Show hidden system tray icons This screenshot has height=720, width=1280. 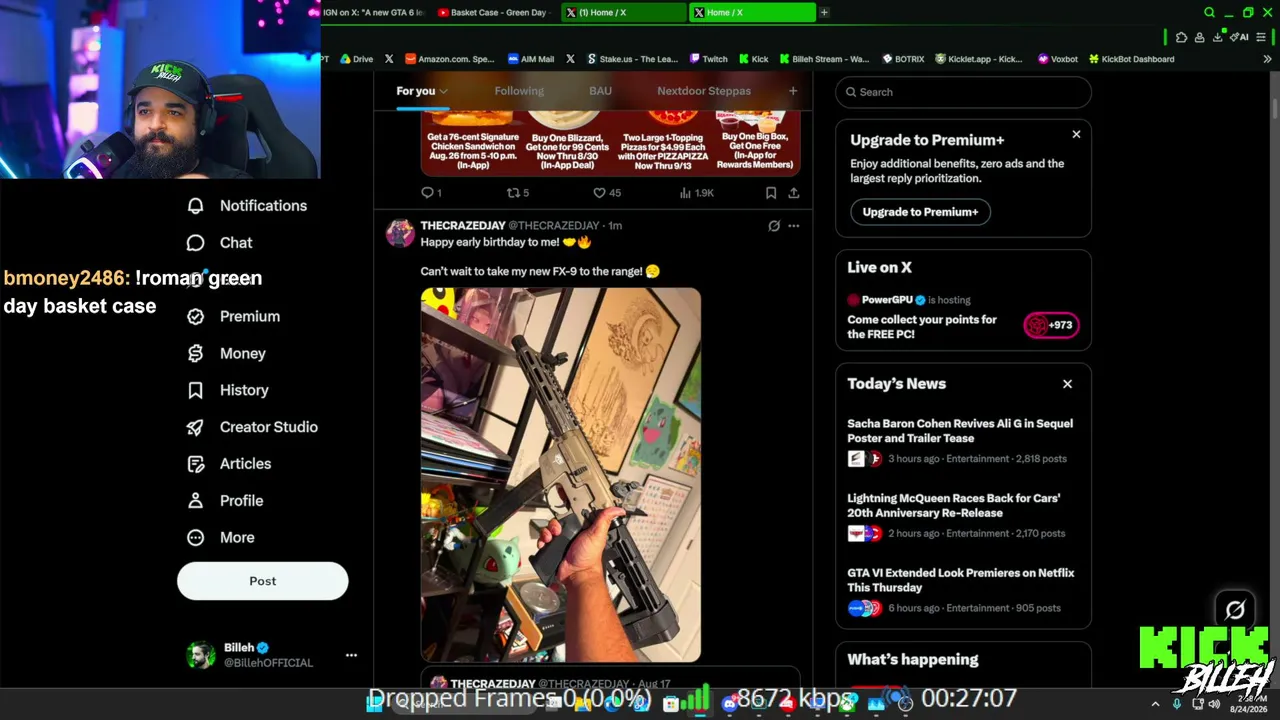[1155, 704]
